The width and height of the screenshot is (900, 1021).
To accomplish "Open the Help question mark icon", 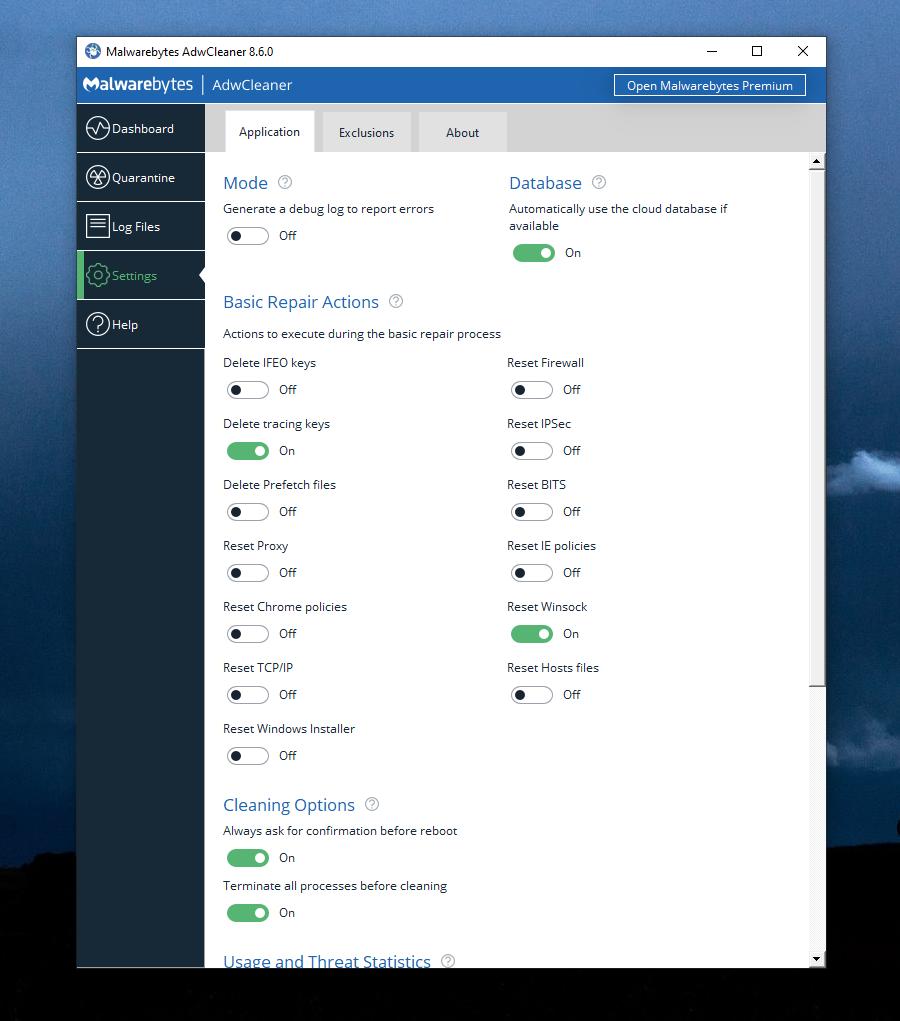I will pos(98,324).
